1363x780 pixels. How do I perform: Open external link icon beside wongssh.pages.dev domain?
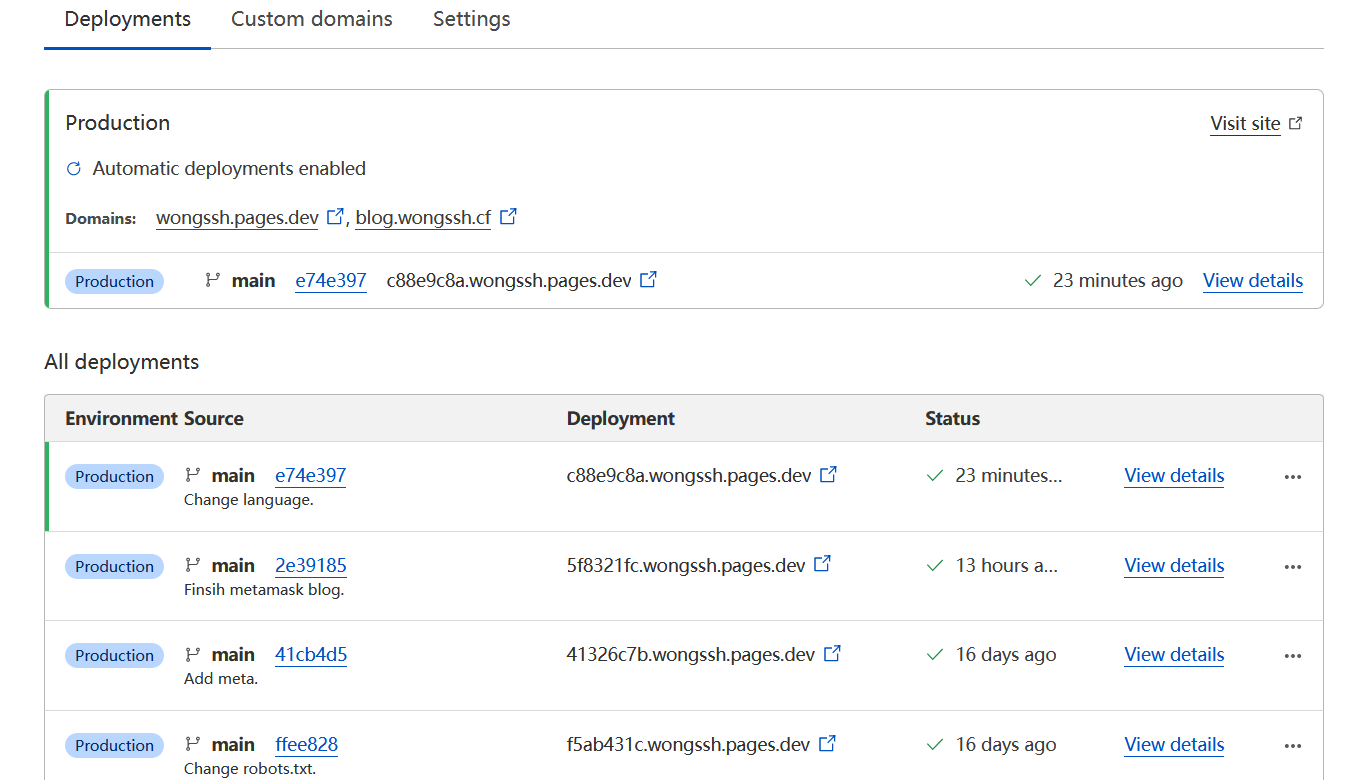coord(335,216)
